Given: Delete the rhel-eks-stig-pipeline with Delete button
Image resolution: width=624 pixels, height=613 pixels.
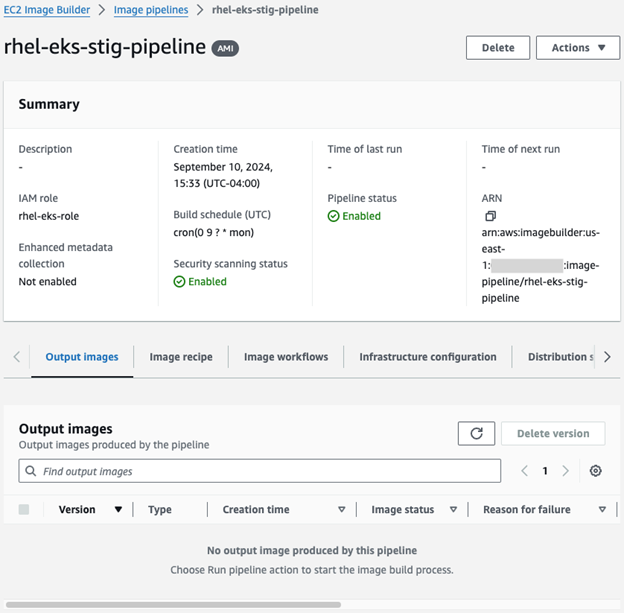Looking at the screenshot, I should pos(498,48).
